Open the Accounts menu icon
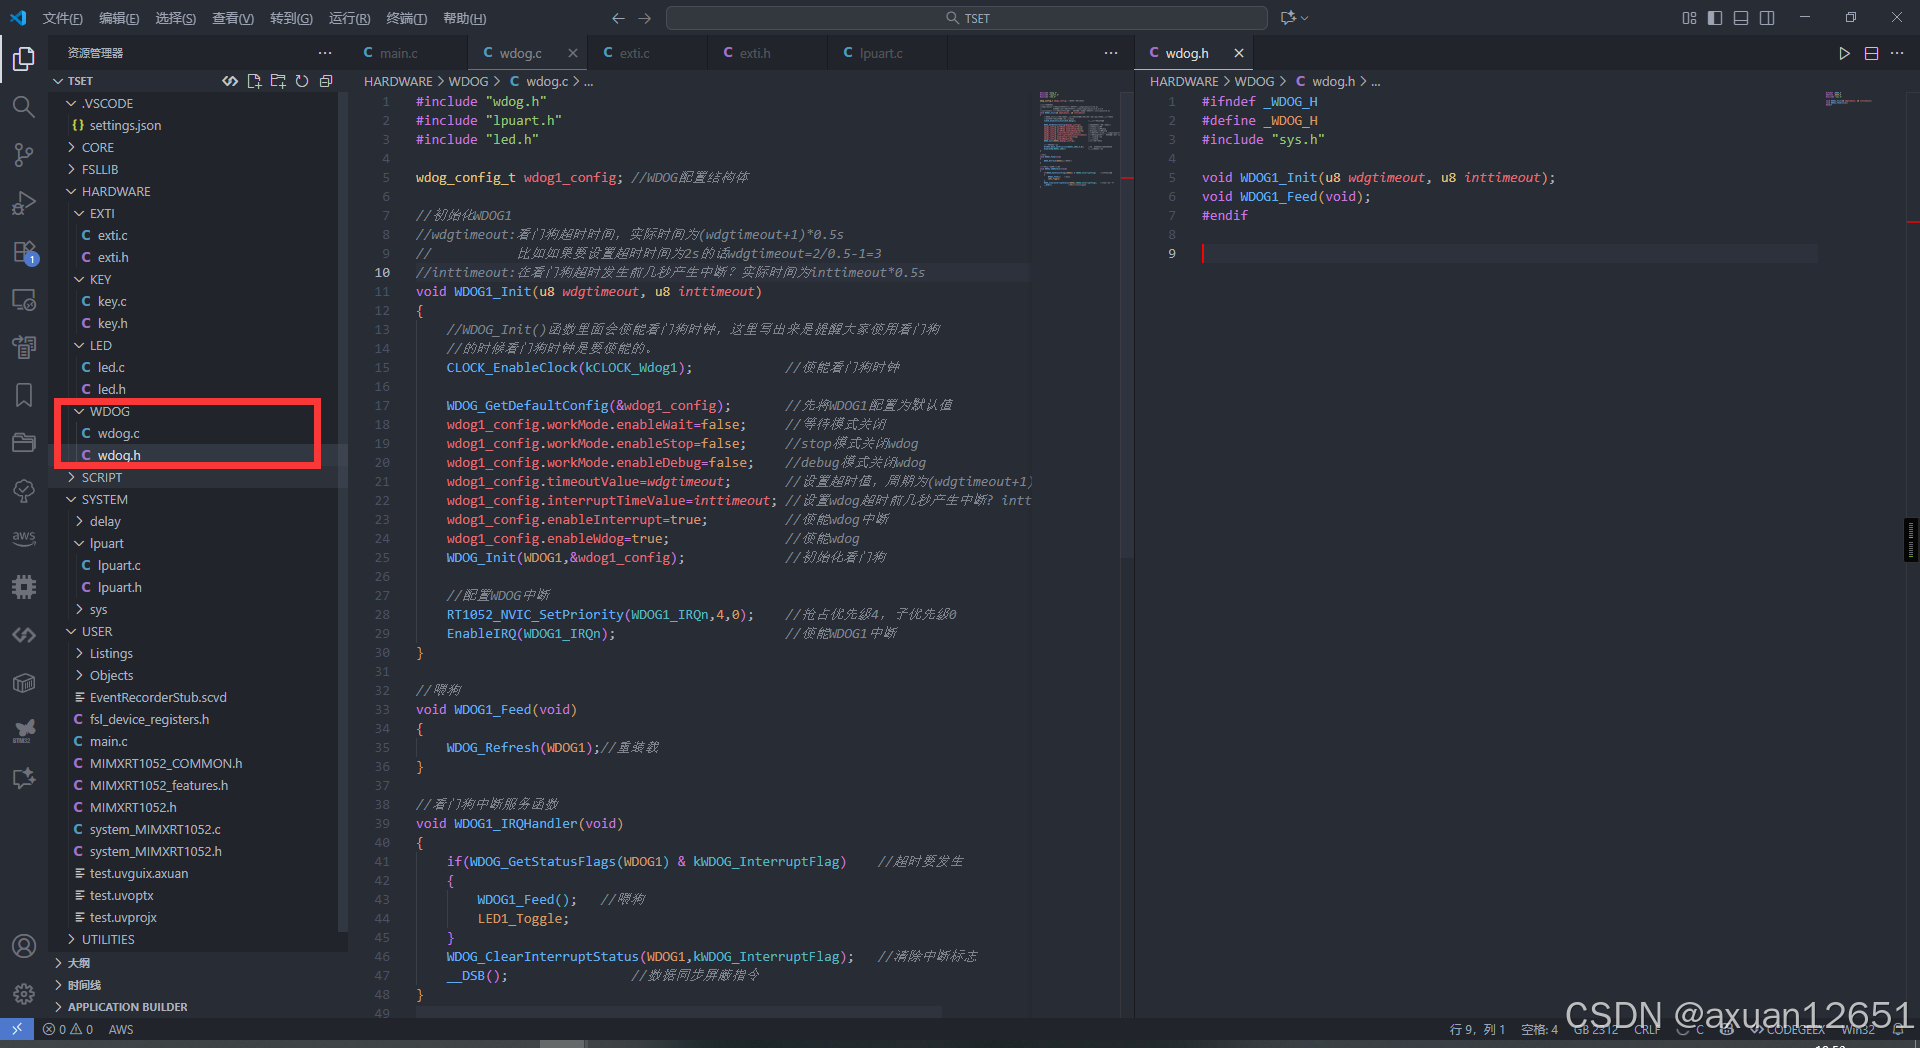1920x1048 pixels. 24,946
